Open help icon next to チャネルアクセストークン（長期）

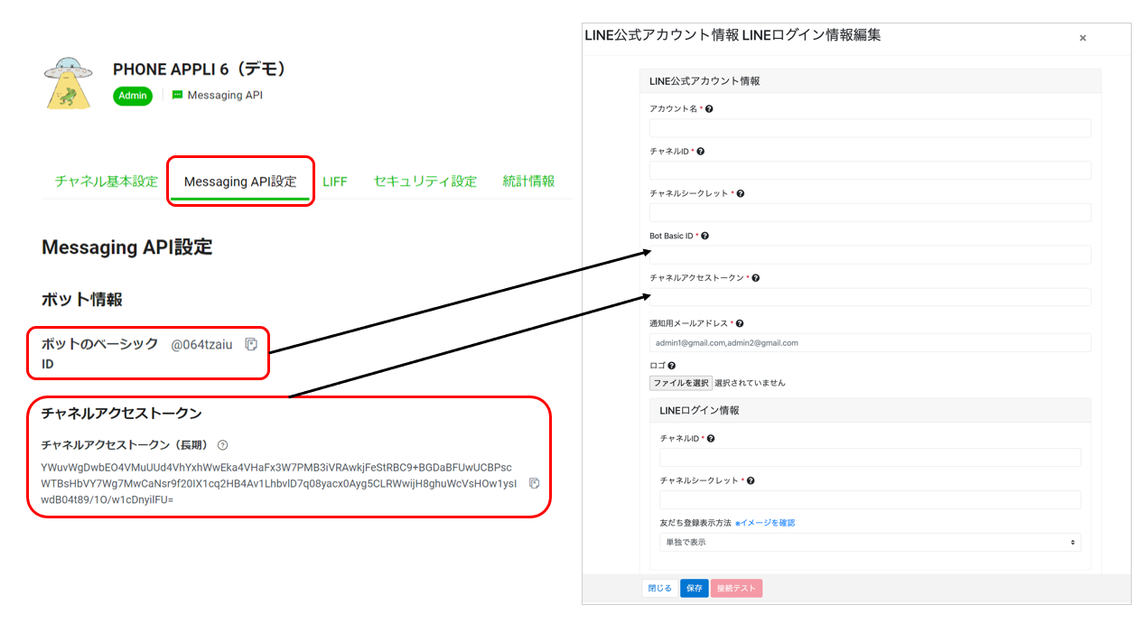(223, 445)
